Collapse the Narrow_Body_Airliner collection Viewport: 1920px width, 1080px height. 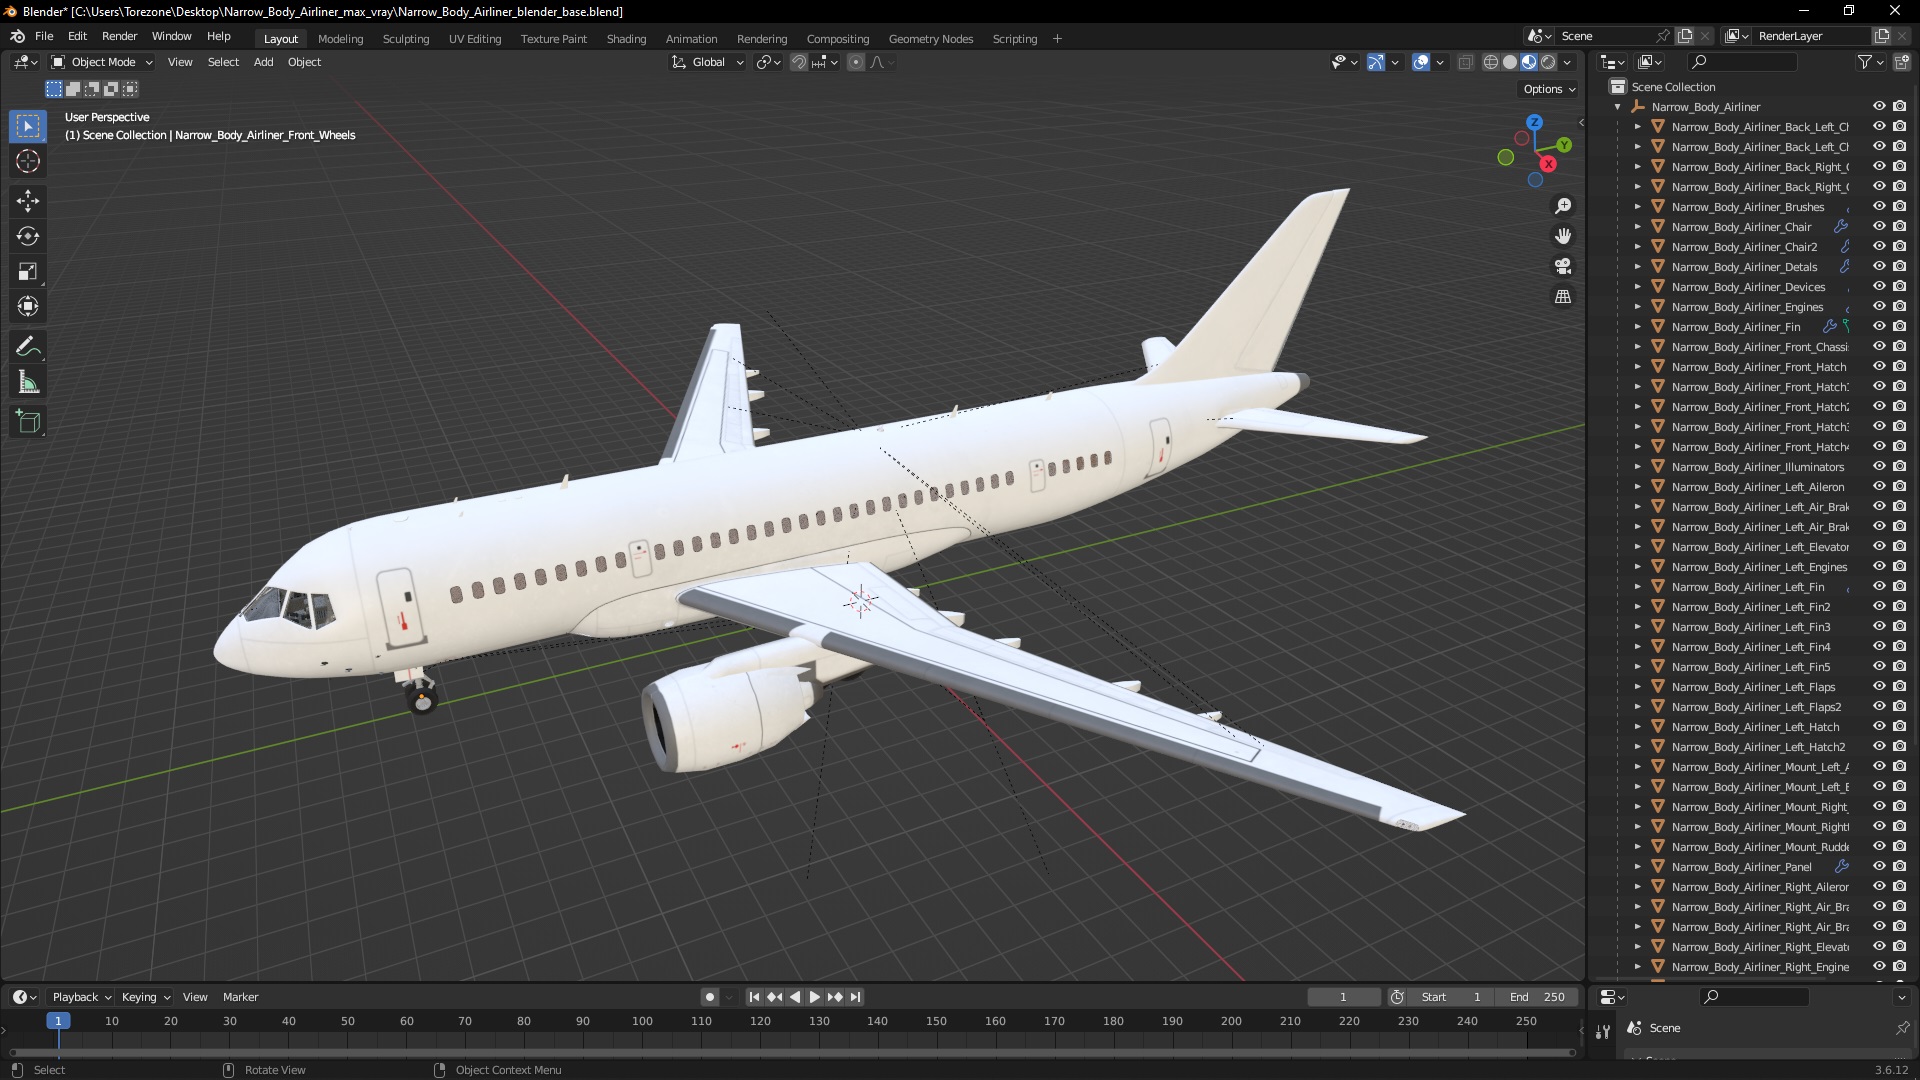coord(1617,107)
